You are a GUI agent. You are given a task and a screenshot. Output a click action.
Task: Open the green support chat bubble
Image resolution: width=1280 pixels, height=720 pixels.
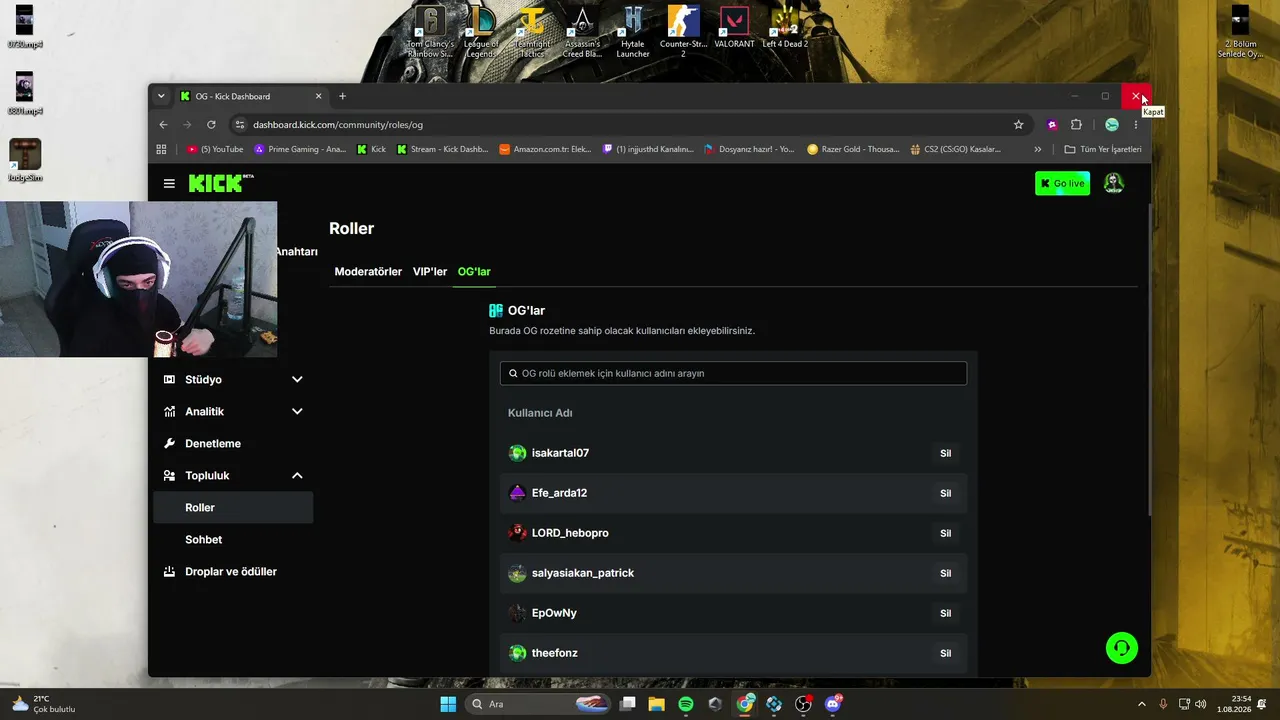coord(1122,648)
